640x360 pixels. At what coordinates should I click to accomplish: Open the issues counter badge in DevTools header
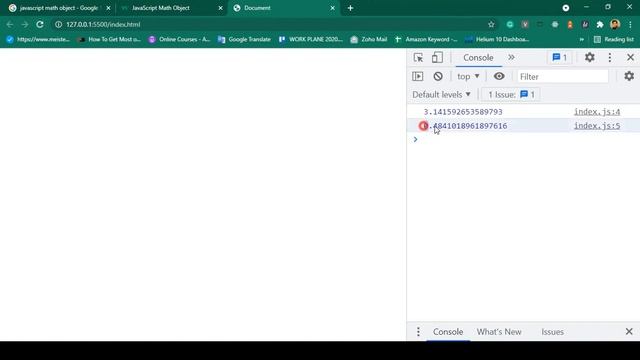[559, 58]
